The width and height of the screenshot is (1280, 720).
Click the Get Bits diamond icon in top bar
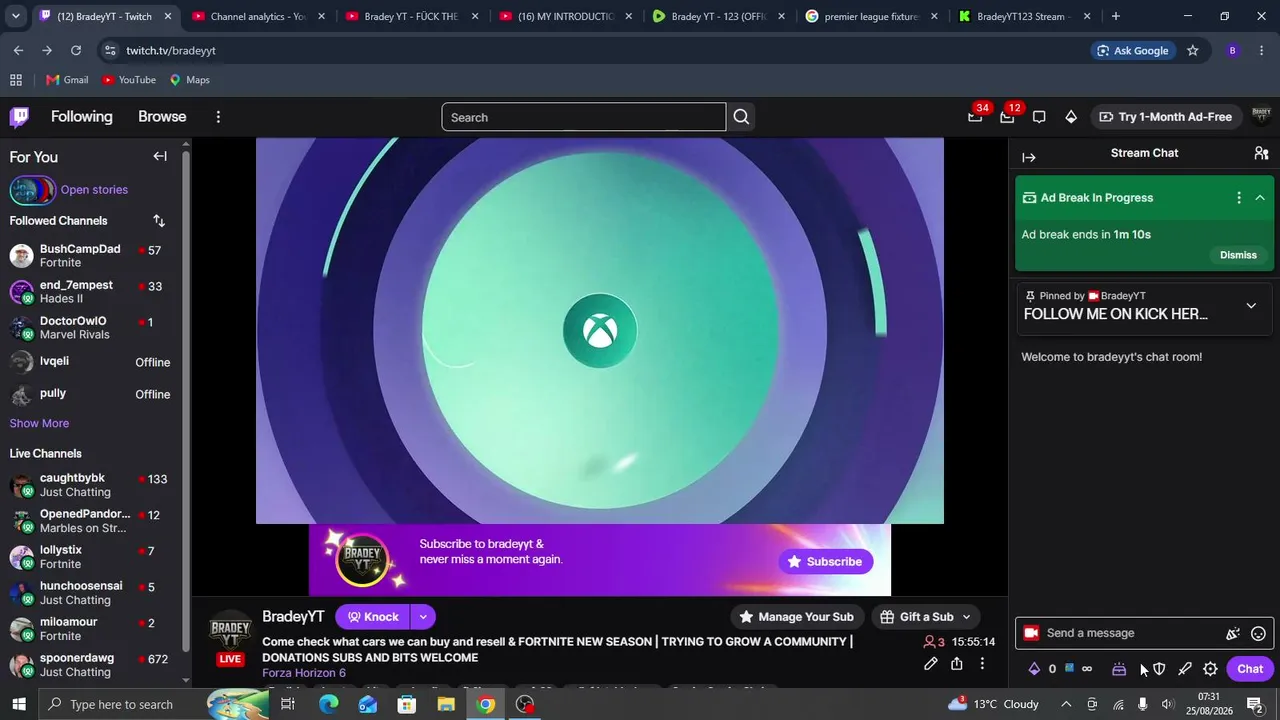pyautogui.click(x=1071, y=117)
